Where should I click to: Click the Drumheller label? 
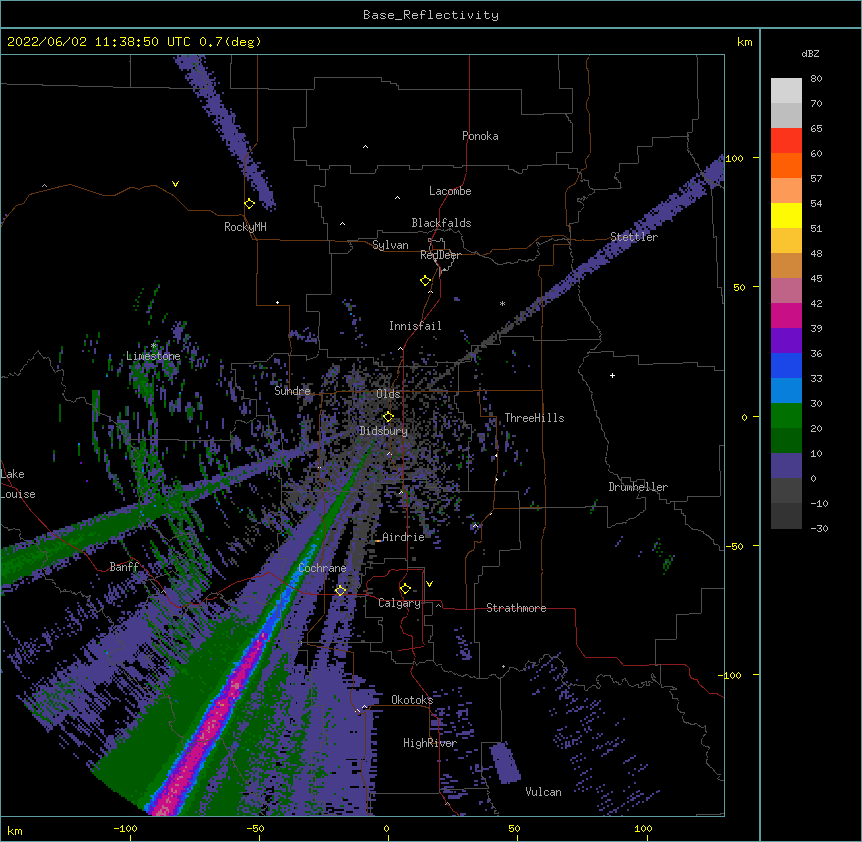click(x=638, y=487)
